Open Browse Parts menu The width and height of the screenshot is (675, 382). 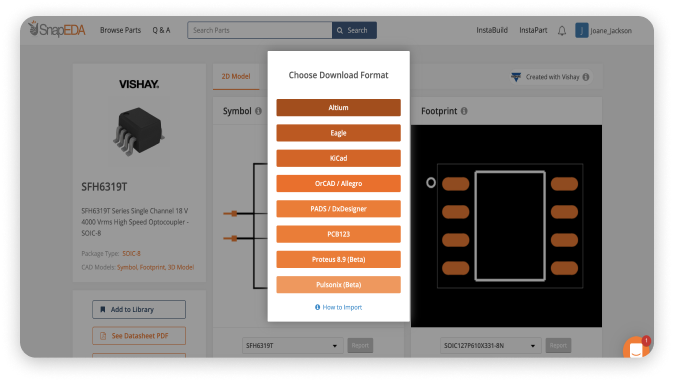coord(121,30)
